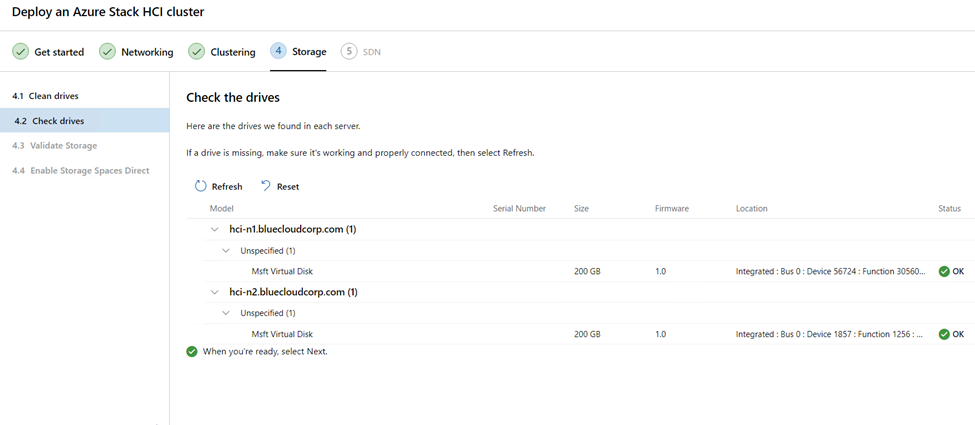The image size is (975, 425).
Task: Click OK status icon for hci-n1 disk
Action: tap(944, 271)
